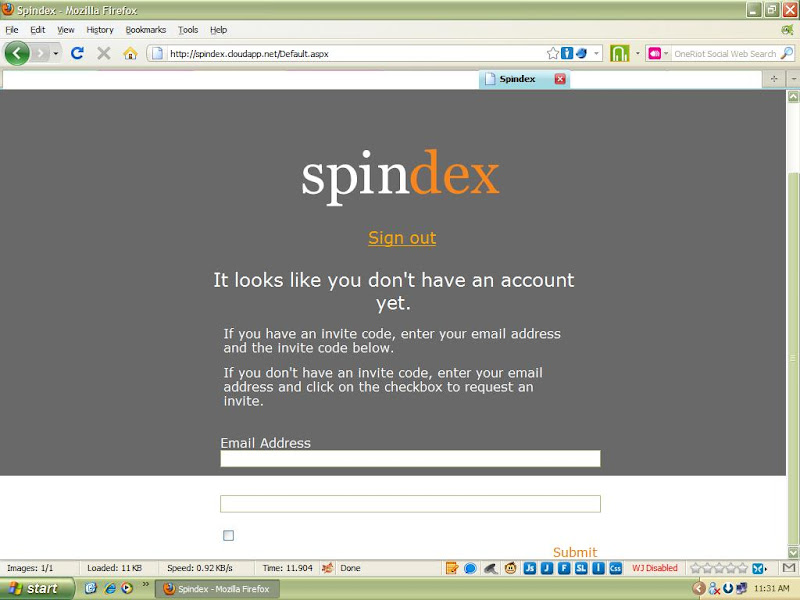Click the Submit link
This screenshot has width=800, height=600.
click(x=575, y=552)
